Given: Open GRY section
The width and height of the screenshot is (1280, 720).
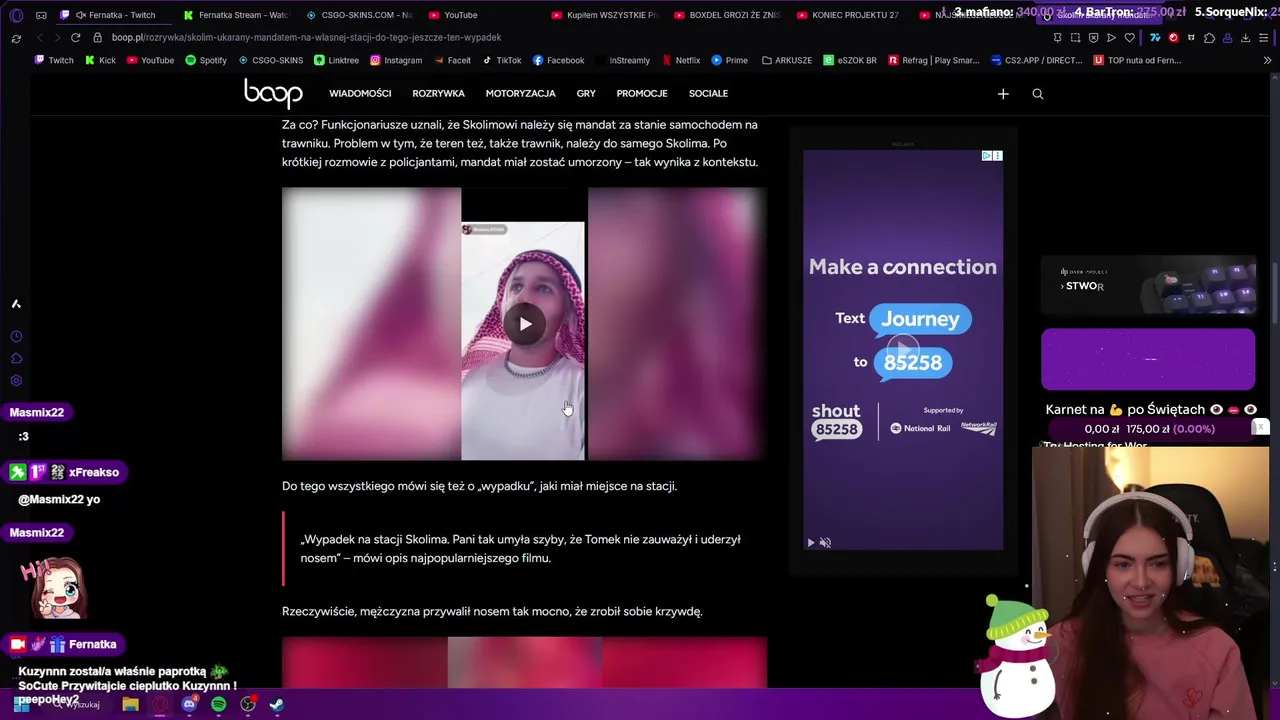Looking at the screenshot, I should pos(586,94).
